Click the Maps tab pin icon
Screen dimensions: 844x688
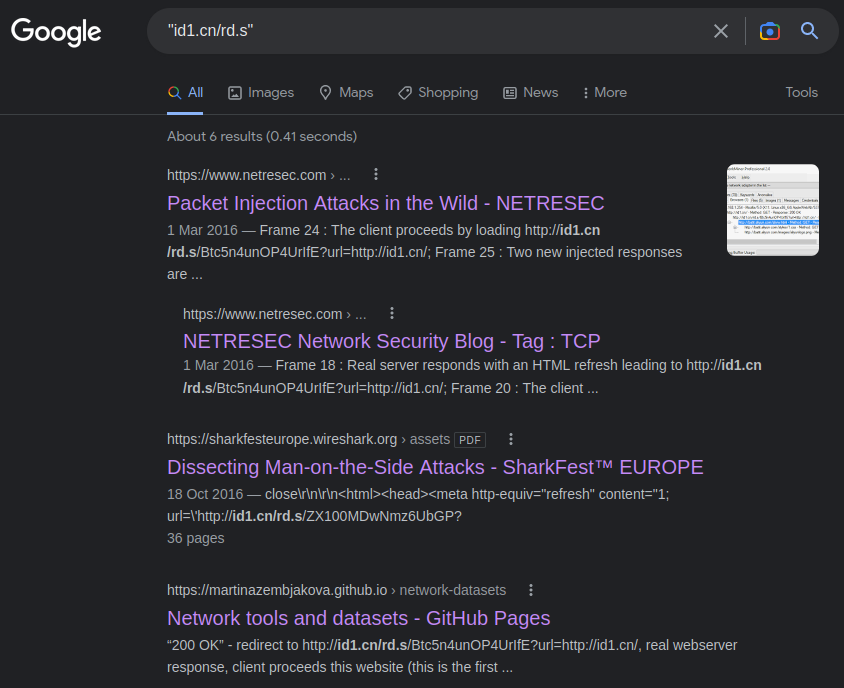point(325,93)
